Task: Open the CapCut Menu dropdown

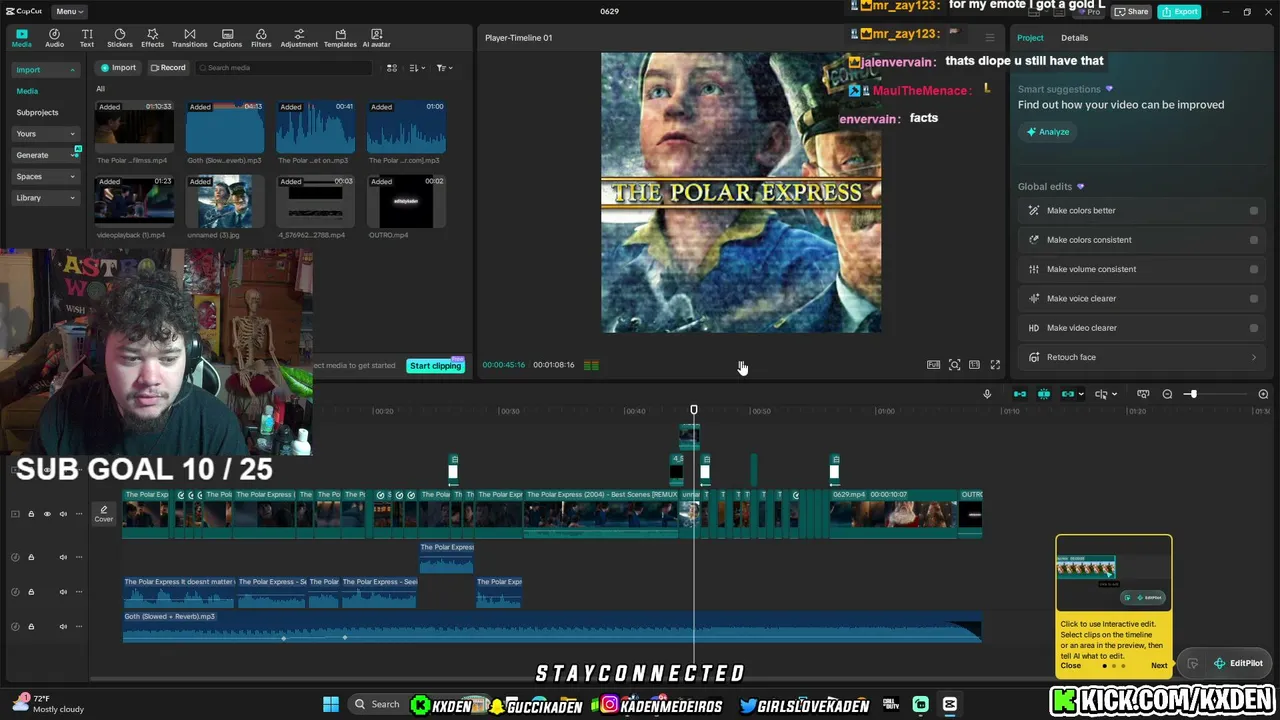Action: tap(69, 11)
